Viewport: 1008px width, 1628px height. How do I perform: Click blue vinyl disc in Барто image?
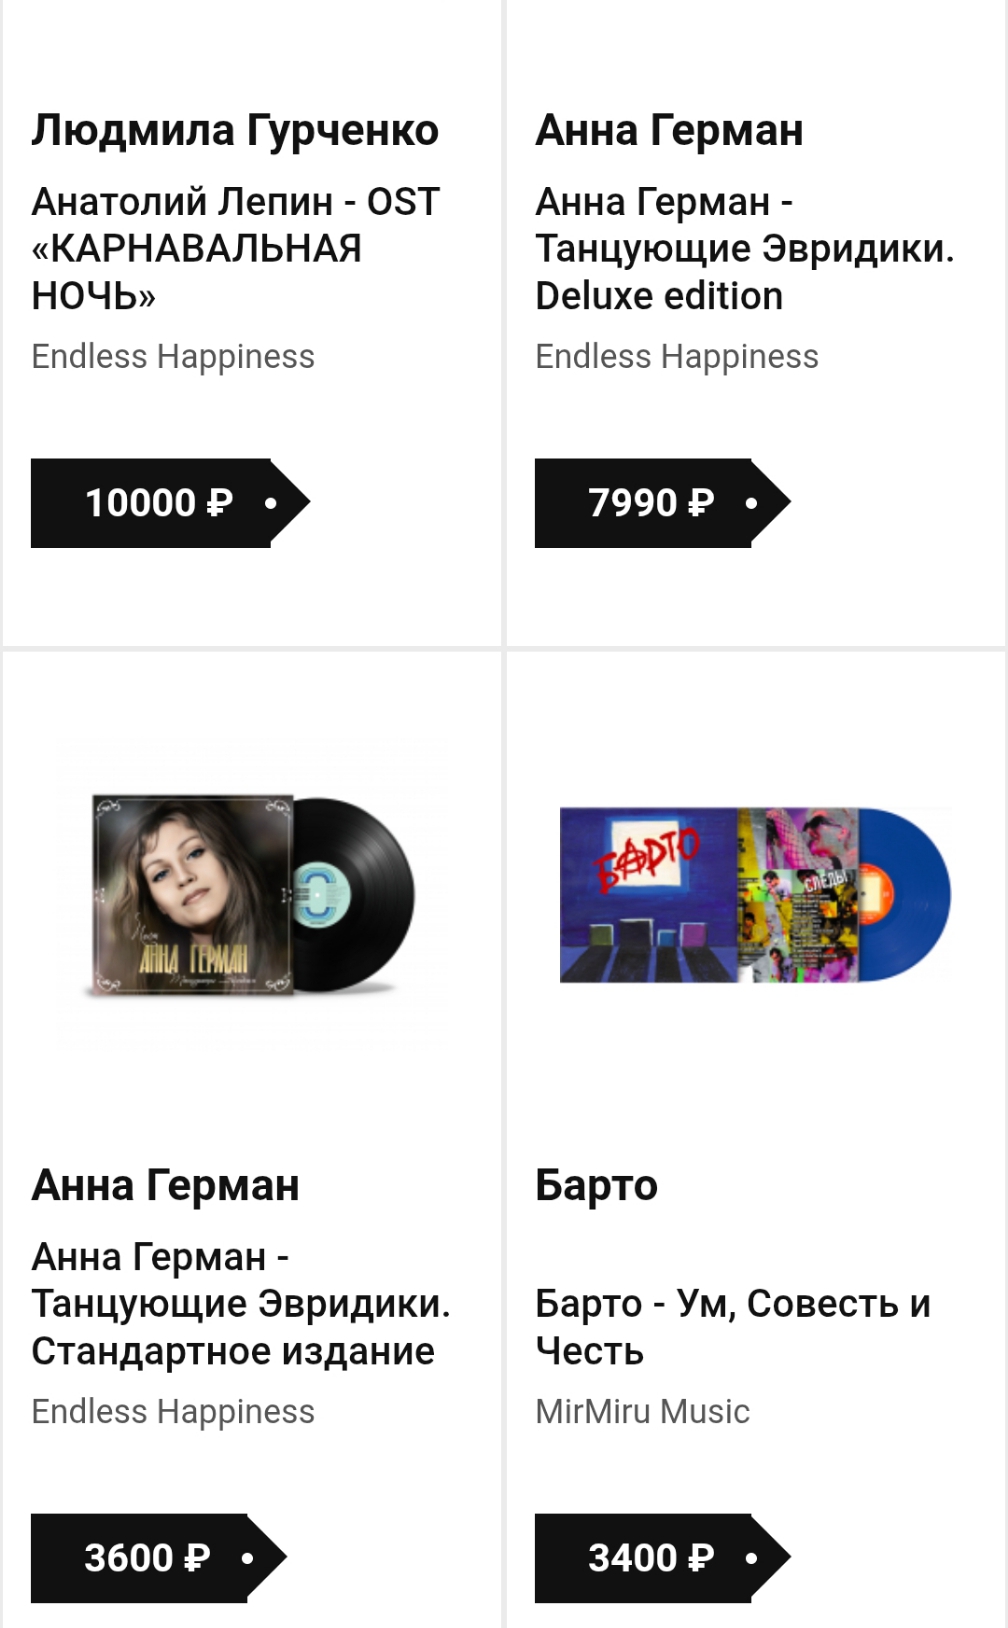point(905,894)
